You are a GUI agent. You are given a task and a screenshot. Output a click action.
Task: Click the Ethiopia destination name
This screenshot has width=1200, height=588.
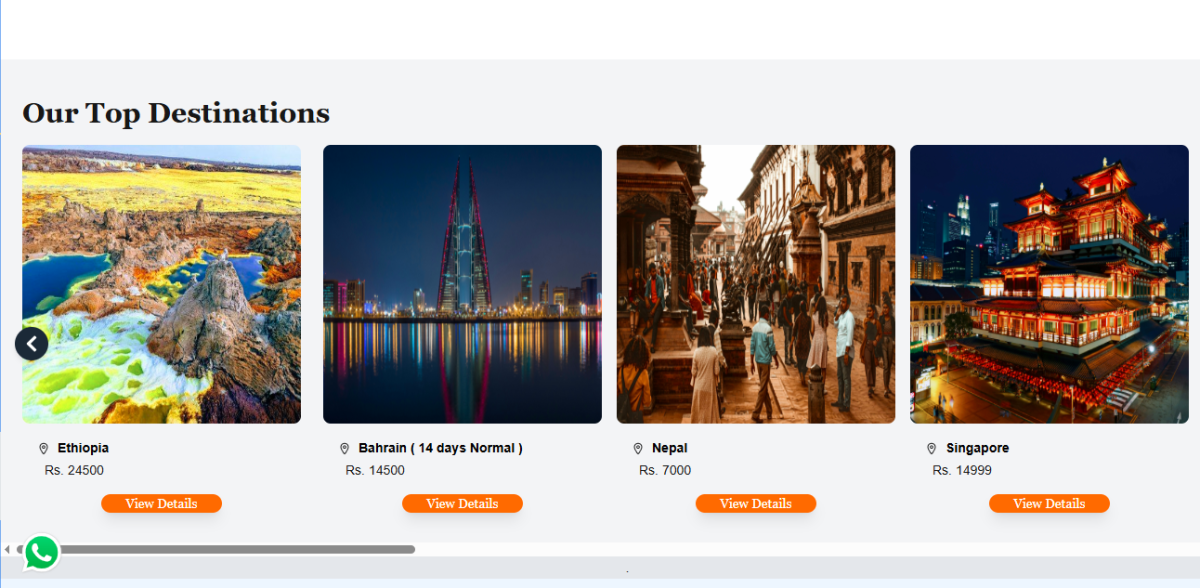pyautogui.click(x=83, y=448)
